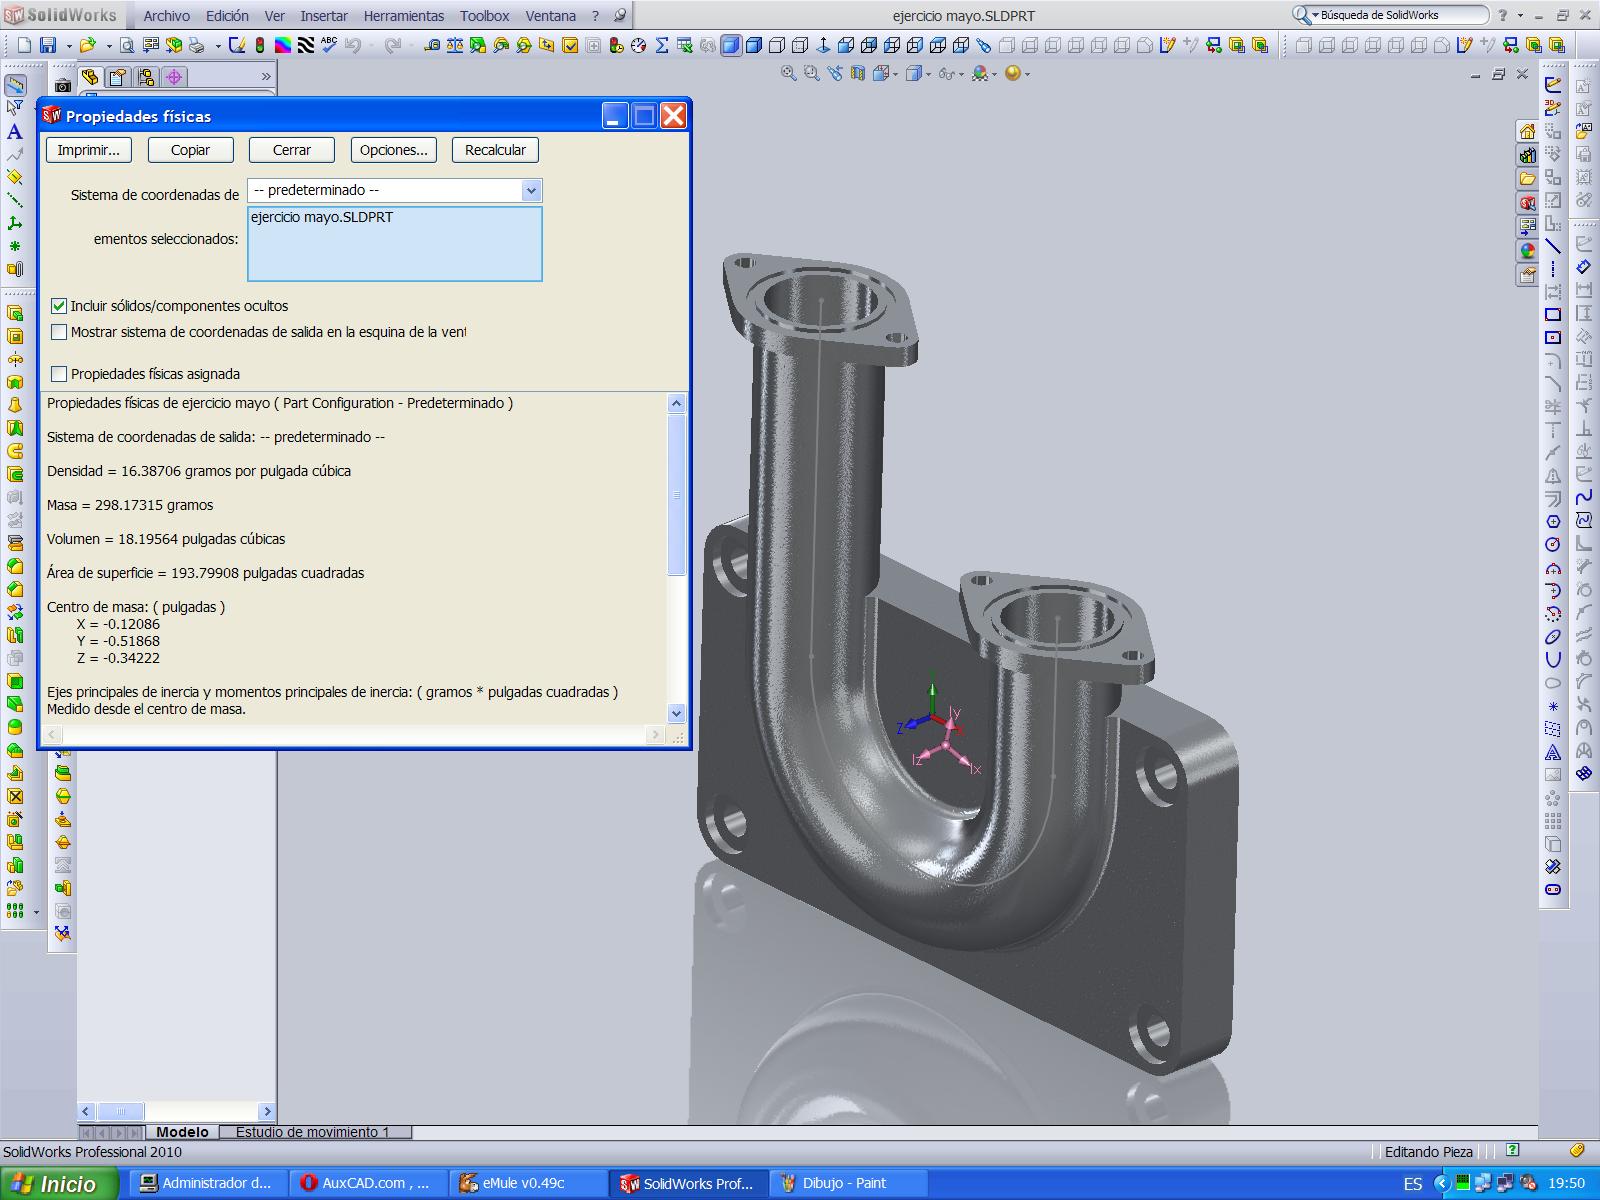Click the Recalcular button
Screen dimensions: 1600x1200
click(x=495, y=150)
